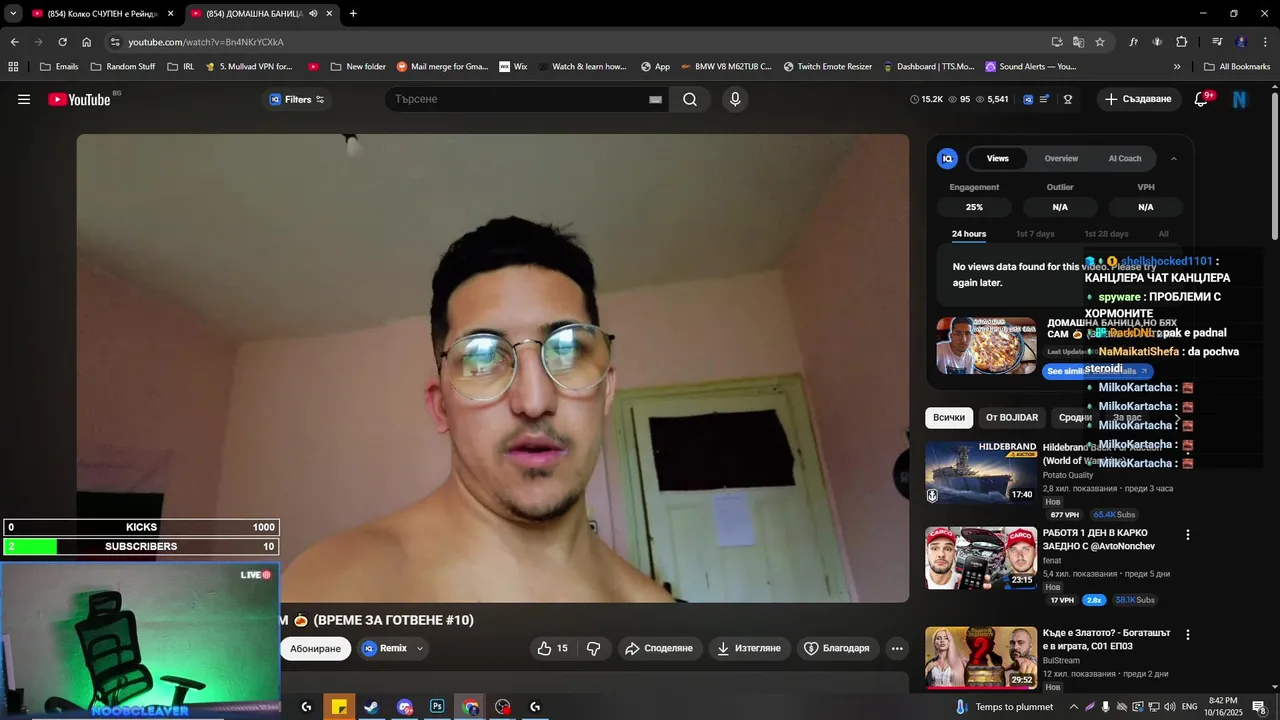The height and width of the screenshot is (720, 1280).
Task: Open the account avatar menu
Action: pos(1240,99)
